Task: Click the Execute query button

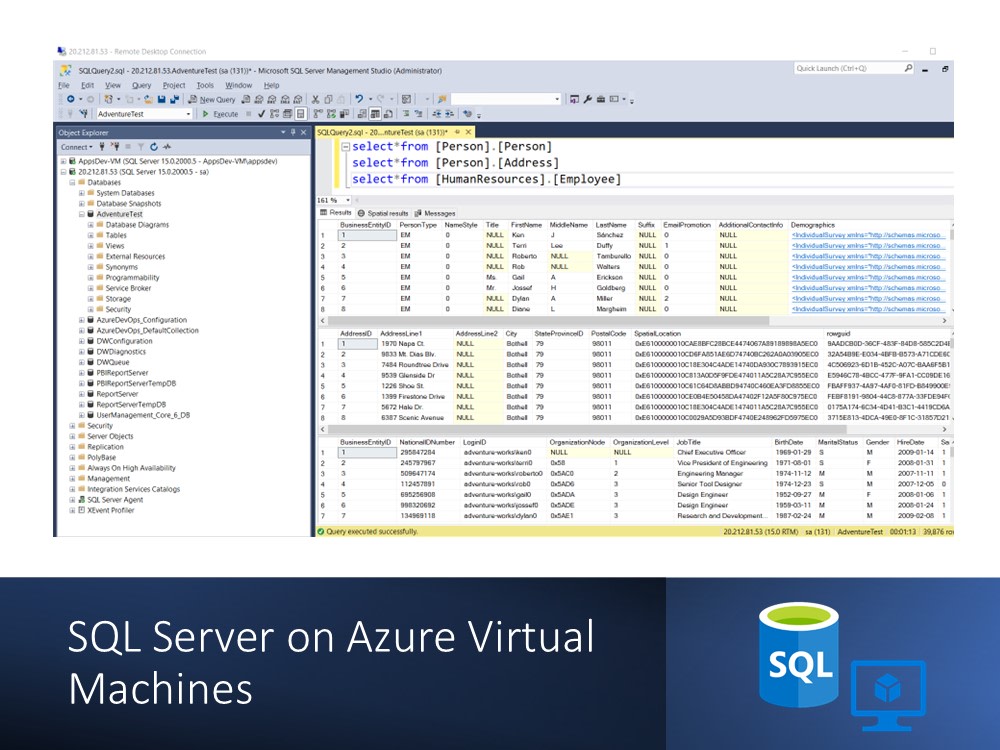Action: pyautogui.click(x=220, y=114)
